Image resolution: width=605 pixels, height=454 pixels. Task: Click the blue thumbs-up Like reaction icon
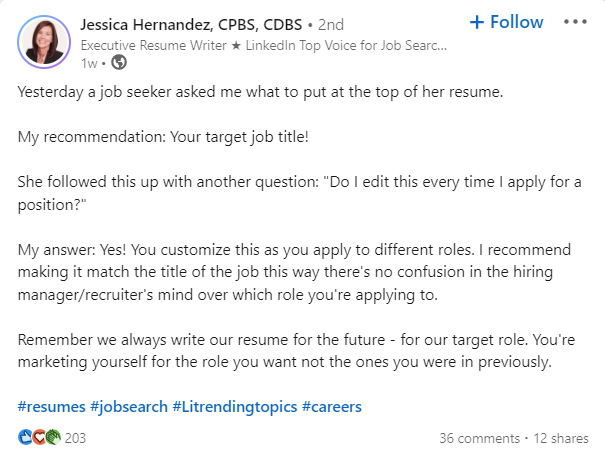[25, 438]
